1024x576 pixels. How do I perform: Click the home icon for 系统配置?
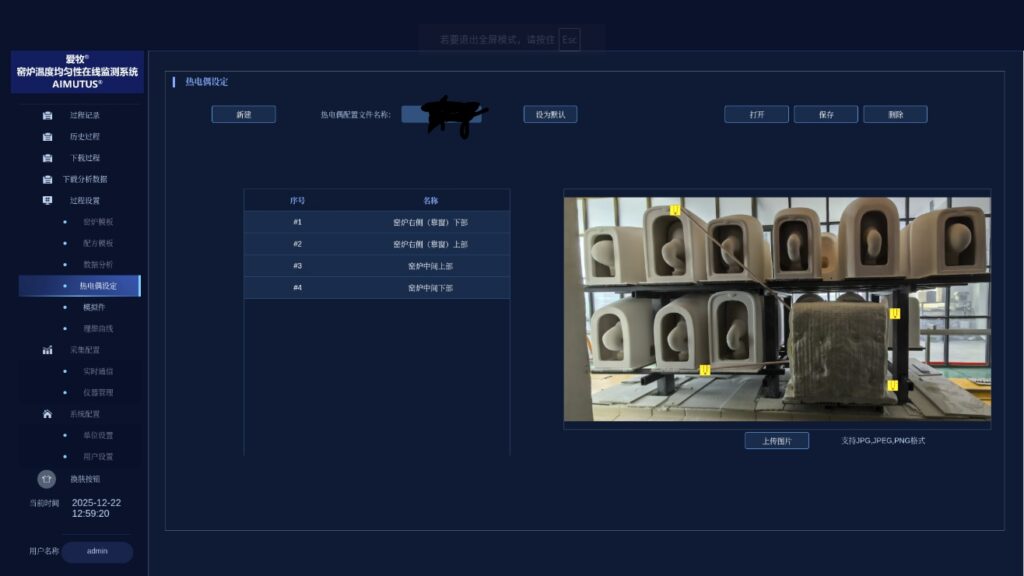click(47, 414)
